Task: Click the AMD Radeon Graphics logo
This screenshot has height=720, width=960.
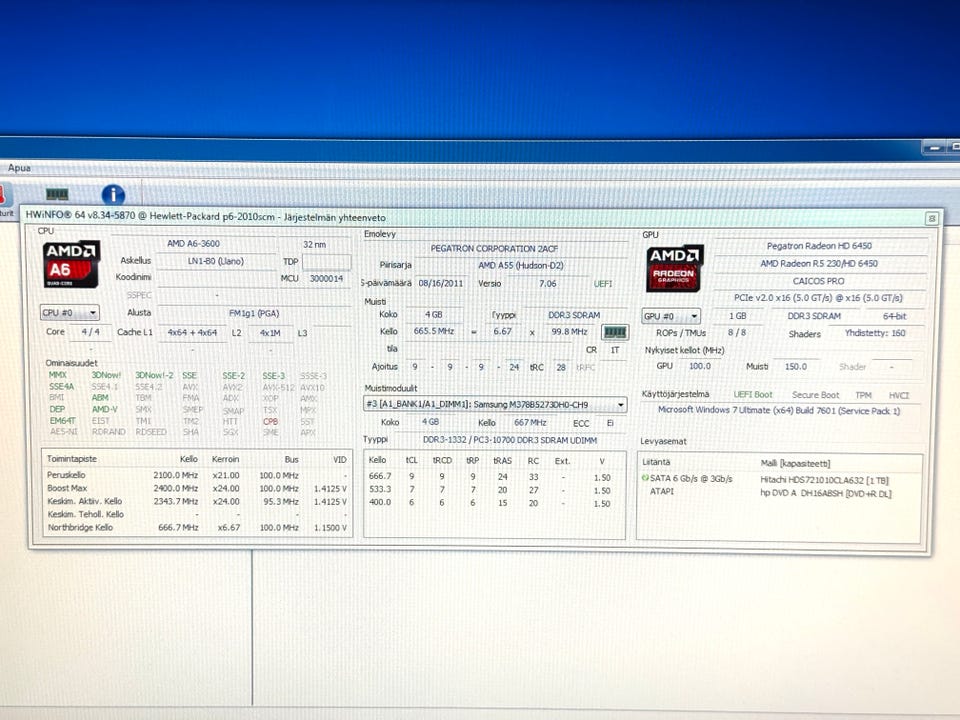Action: (674, 268)
